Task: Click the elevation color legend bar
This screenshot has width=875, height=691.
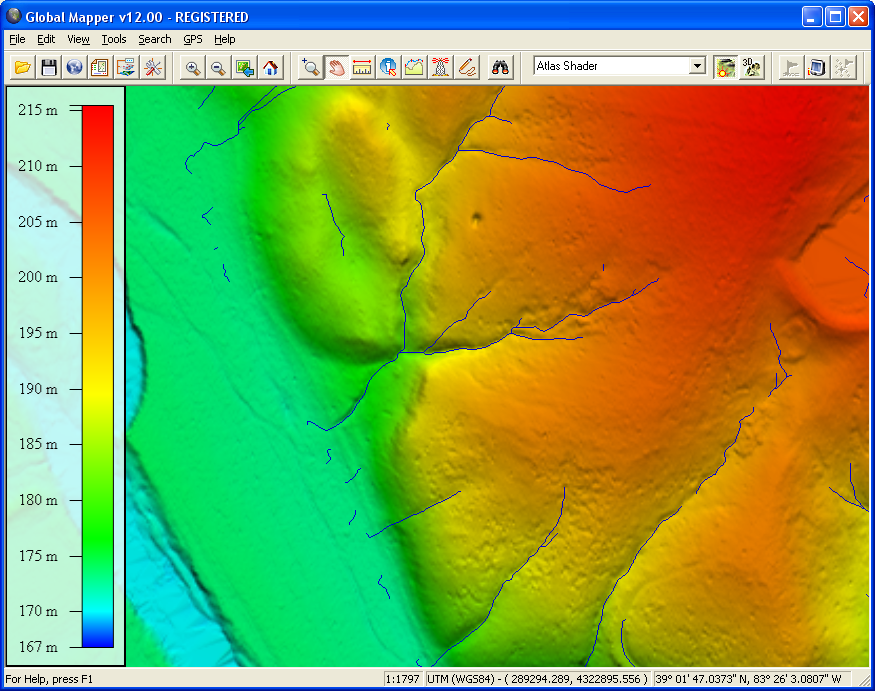Action: tap(97, 370)
